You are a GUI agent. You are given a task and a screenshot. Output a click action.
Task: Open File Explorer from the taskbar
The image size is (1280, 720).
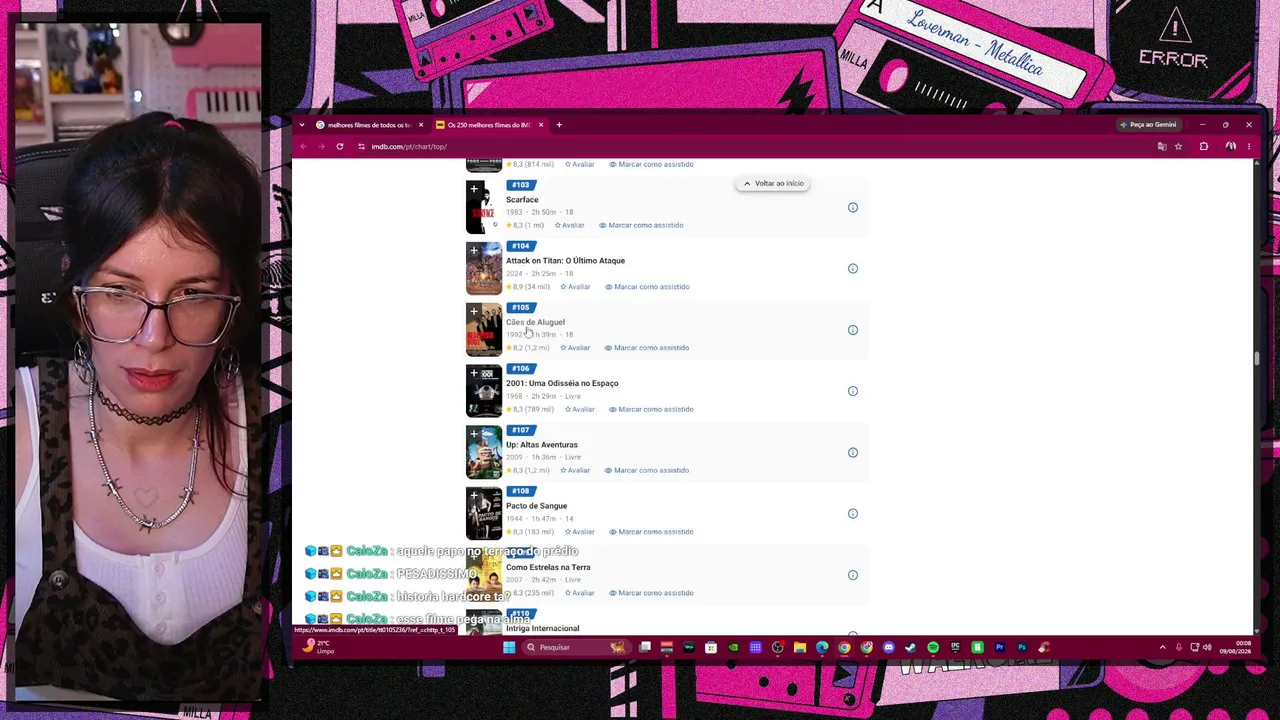(800, 648)
